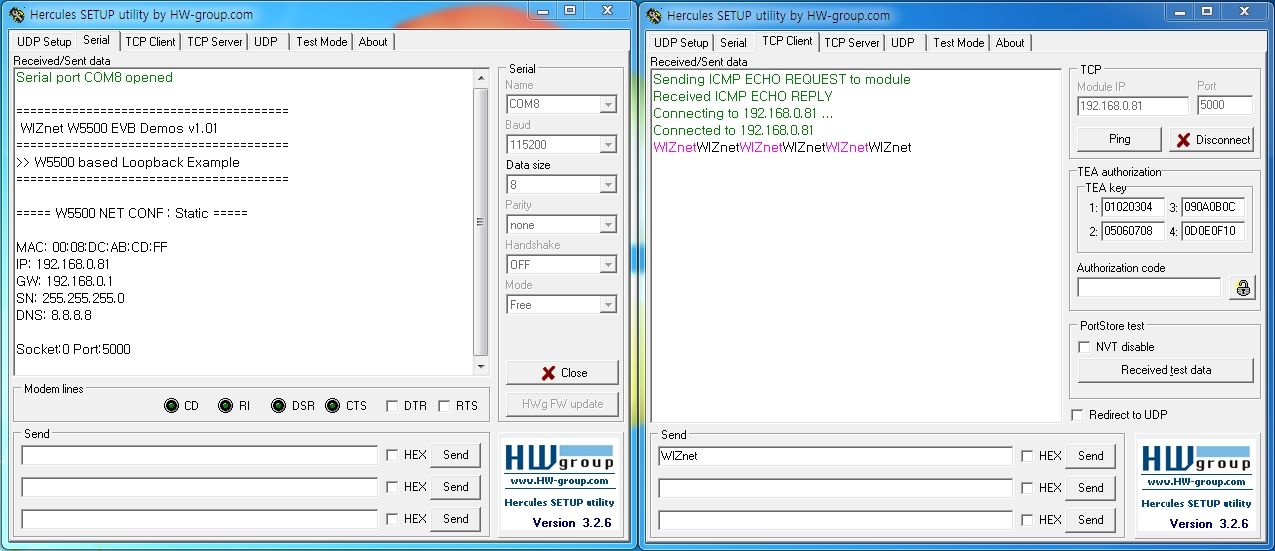The width and height of the screenshot is (1275, 551).
Task: Switch to UDP tab in right window
Action: (903, 43)
